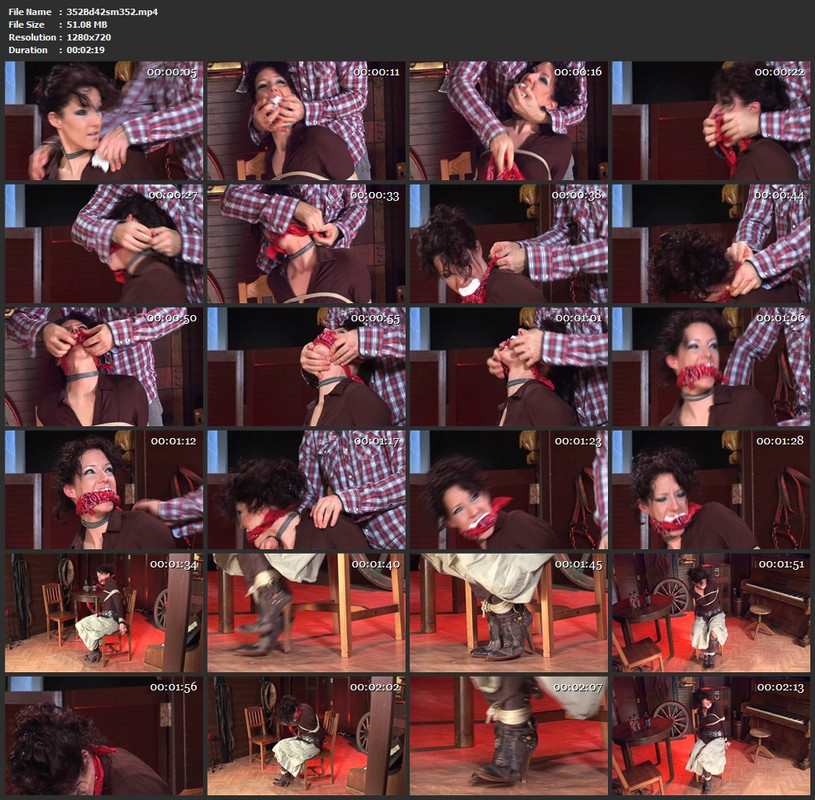Click the resolution value 1280x720
Viewport: 815px width, 800px height.
pos(88,37)
